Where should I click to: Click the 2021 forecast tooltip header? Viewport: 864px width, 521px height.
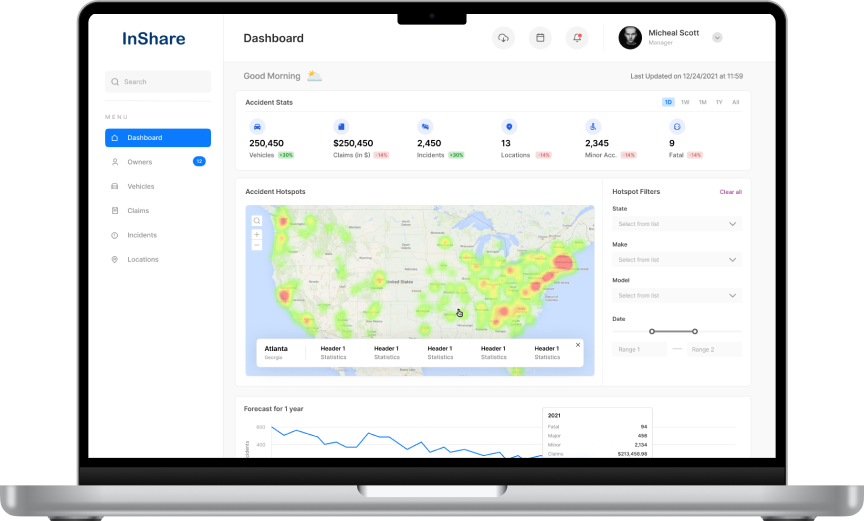pyautogui.click(x=554, y=416)
